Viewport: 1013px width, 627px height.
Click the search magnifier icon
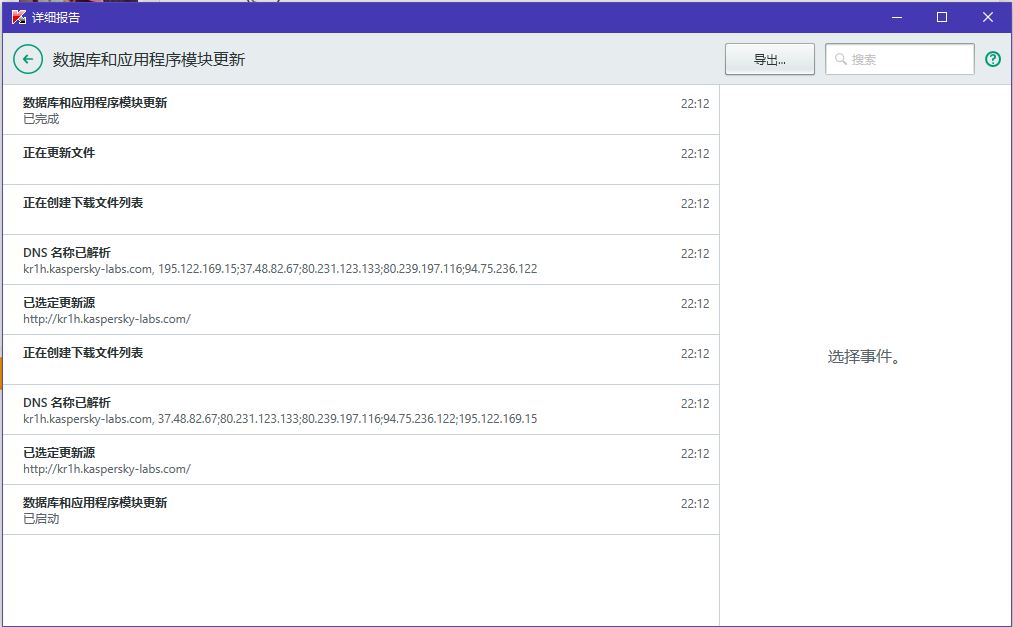(x=841, y=59)
